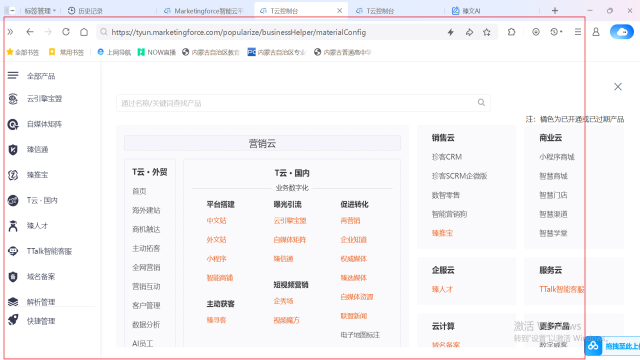This screenshot has width=640, height=360.
Task: Switch to the inactive T云控制台 tab
Action: click(375, 11)
